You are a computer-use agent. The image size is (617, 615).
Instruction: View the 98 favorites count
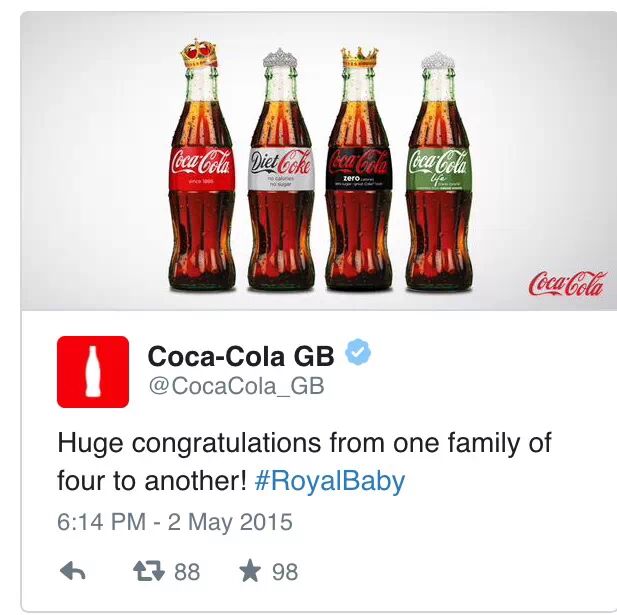coord(285,572)
